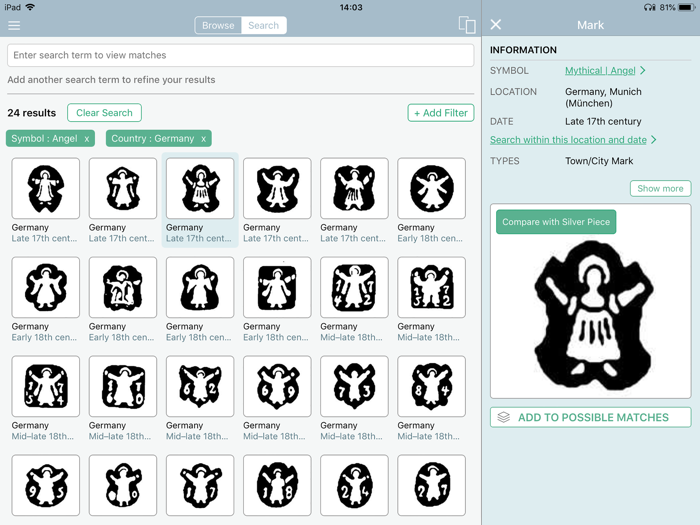
Task: Select the bottom-row angel mark with 0
Action: coord(123,486)
